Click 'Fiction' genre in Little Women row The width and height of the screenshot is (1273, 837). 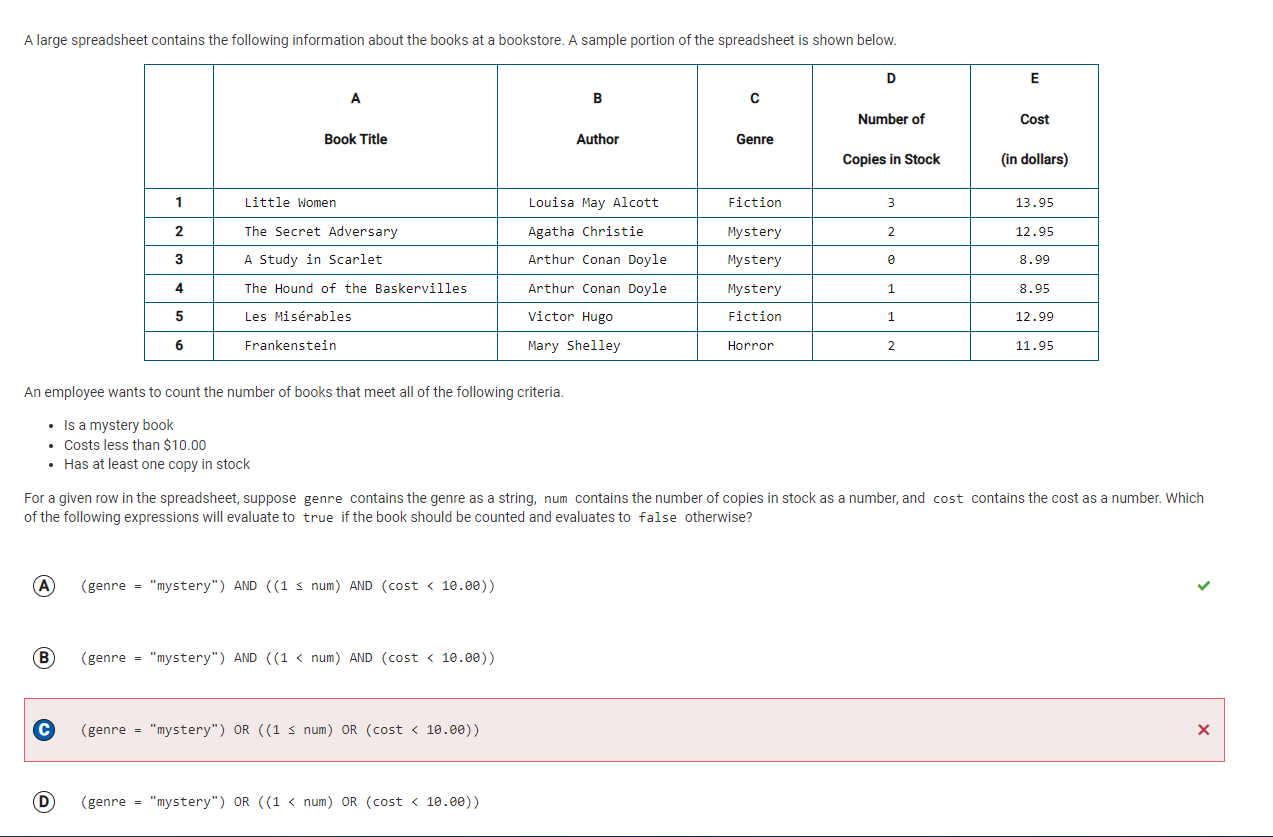click(754, 203)
